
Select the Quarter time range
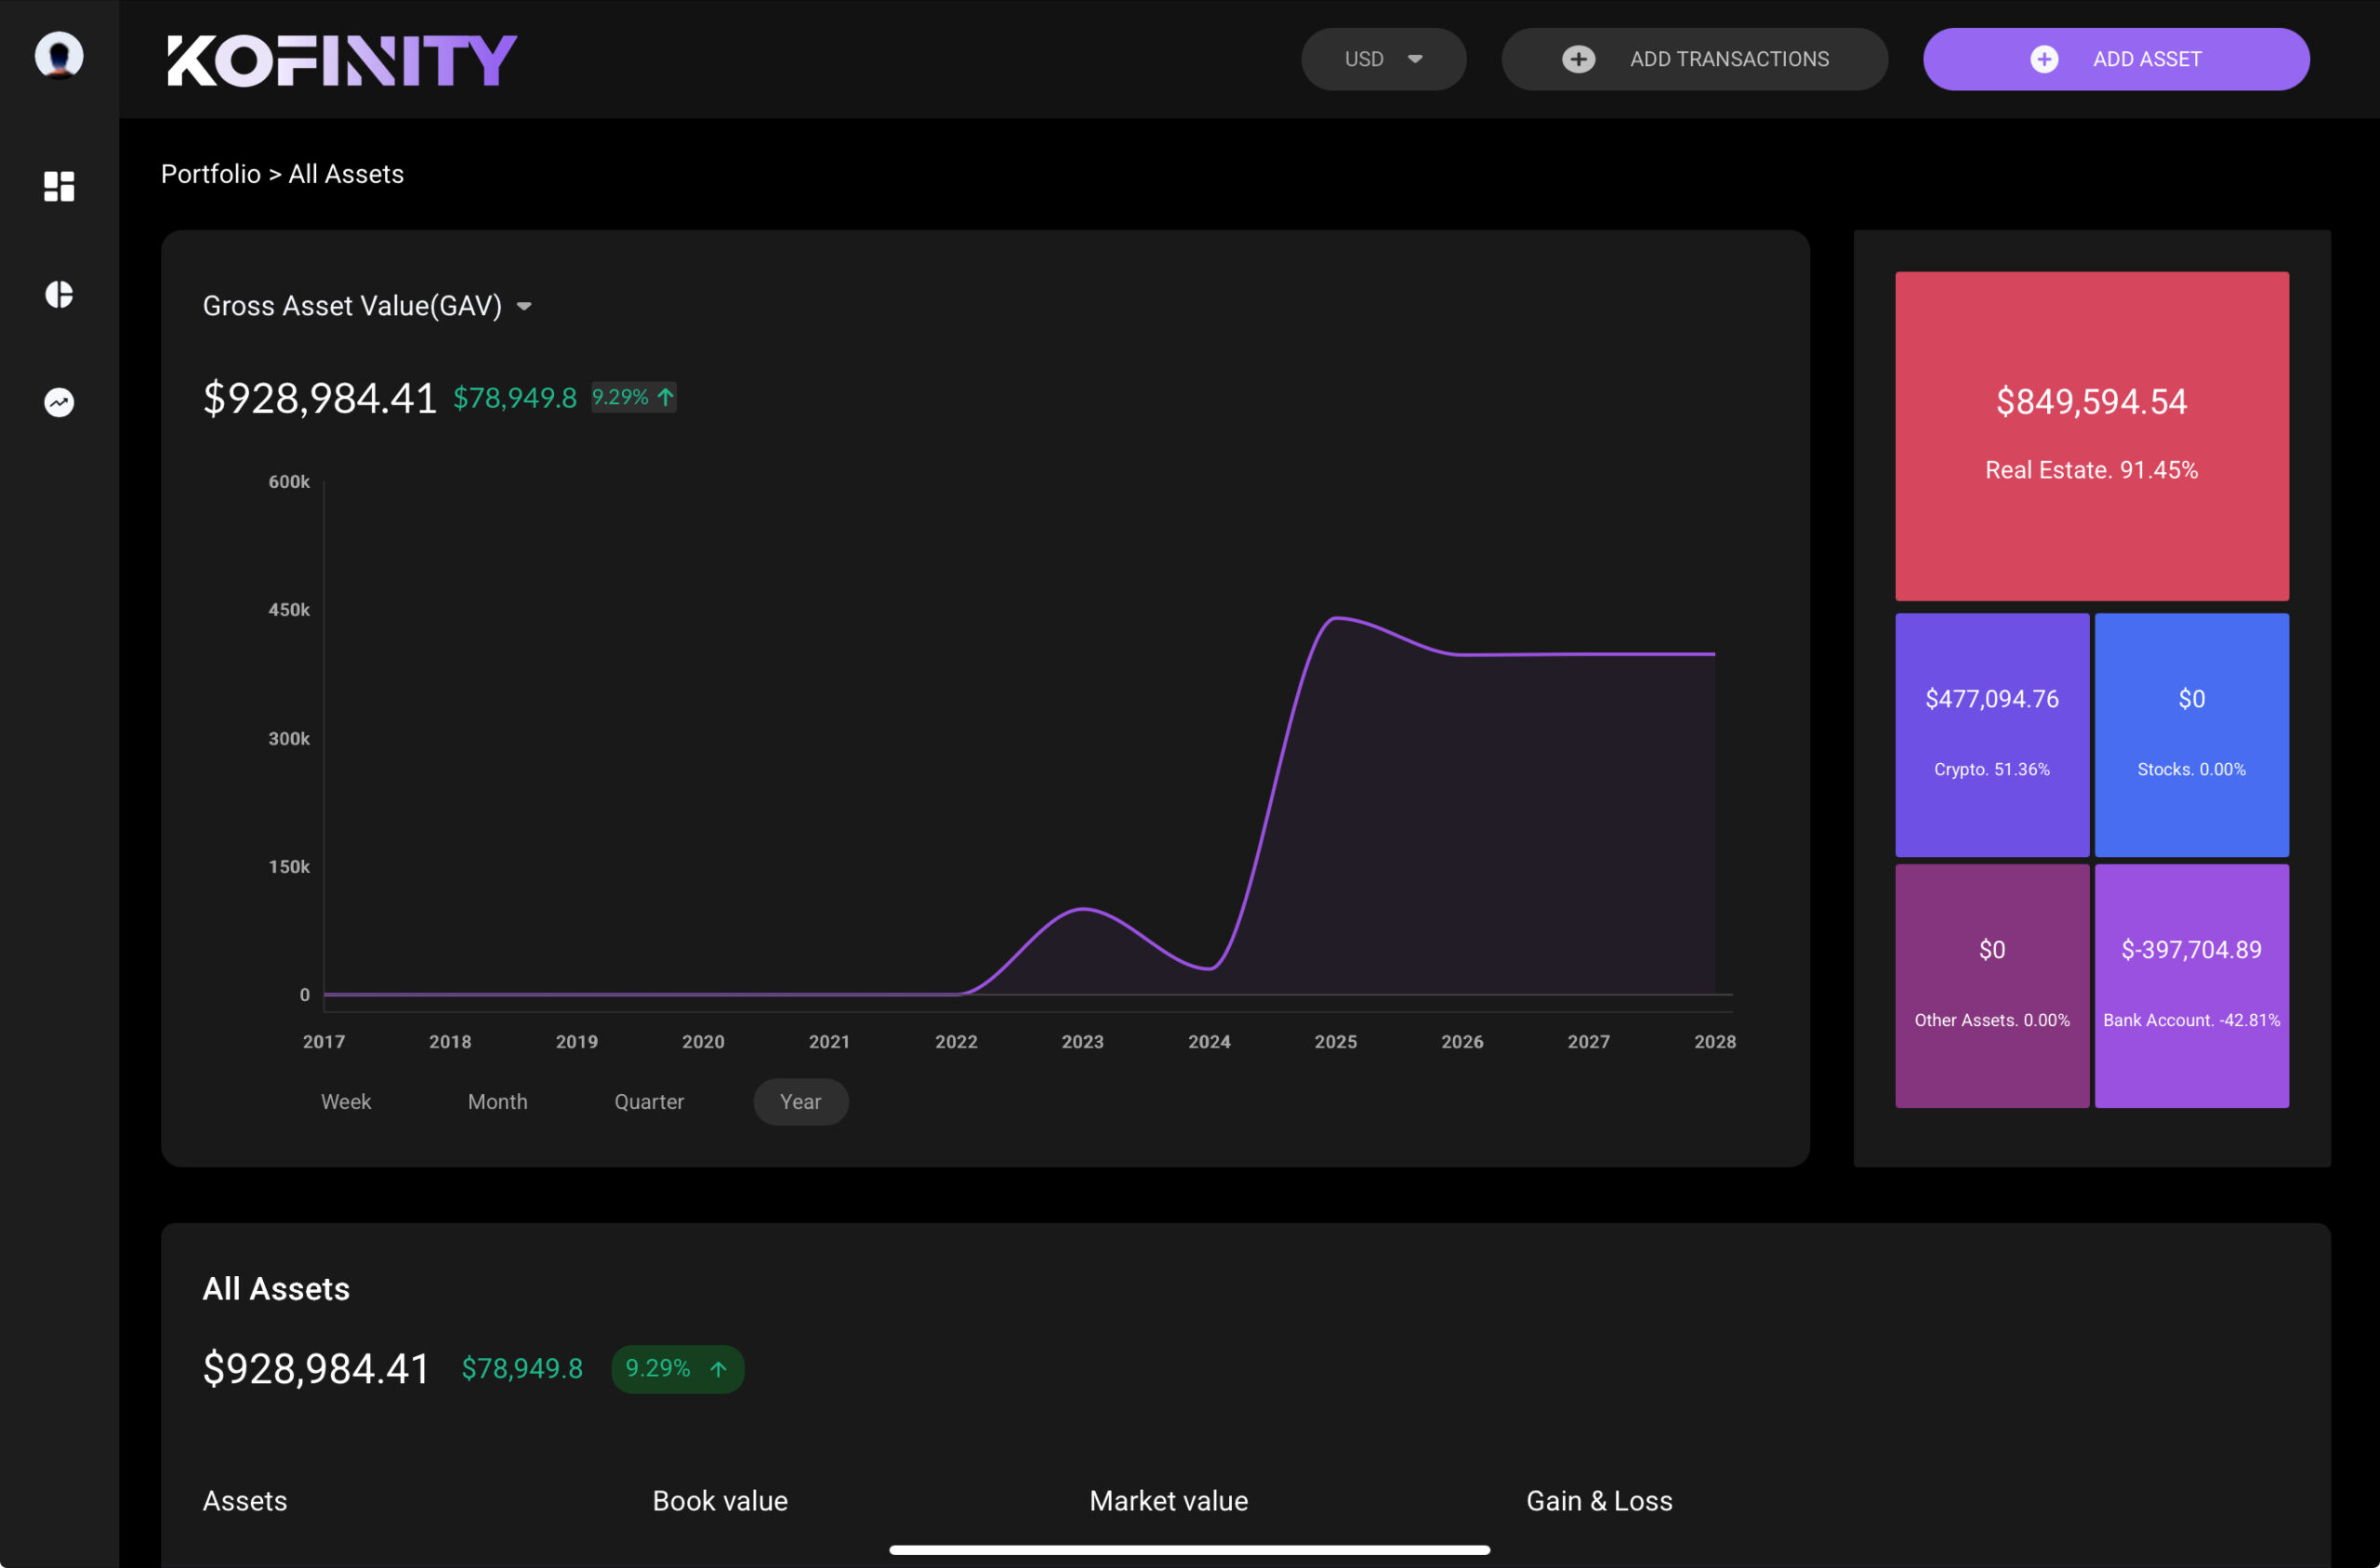pos(649,1101)
